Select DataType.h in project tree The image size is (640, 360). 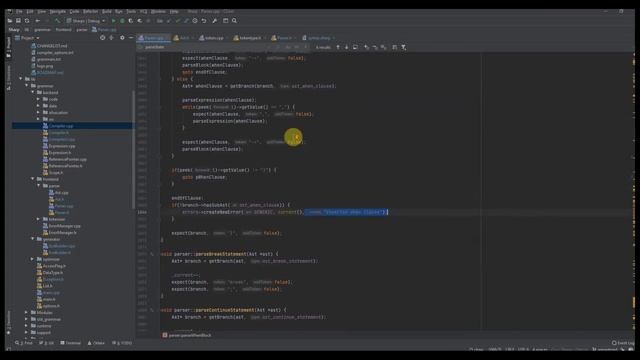[x=53, y=273]
